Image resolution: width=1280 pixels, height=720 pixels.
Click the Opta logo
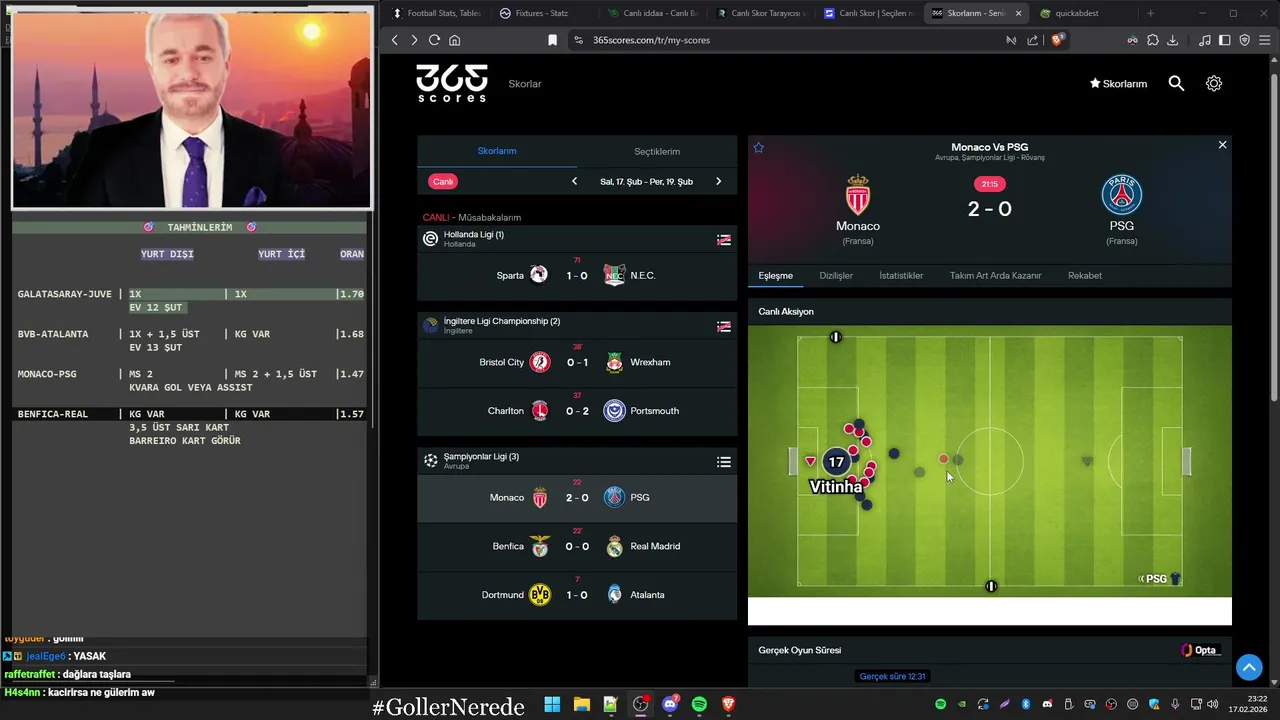1199,650
